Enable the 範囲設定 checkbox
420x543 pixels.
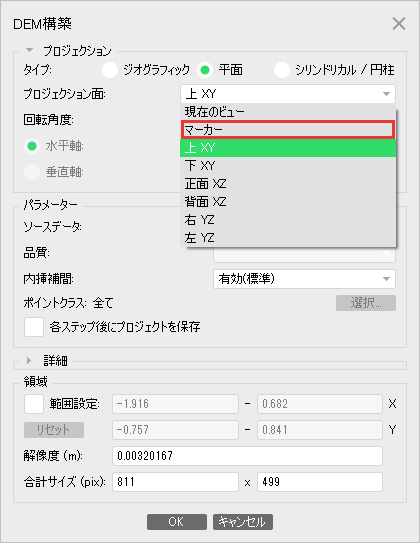tap(34, 404)
